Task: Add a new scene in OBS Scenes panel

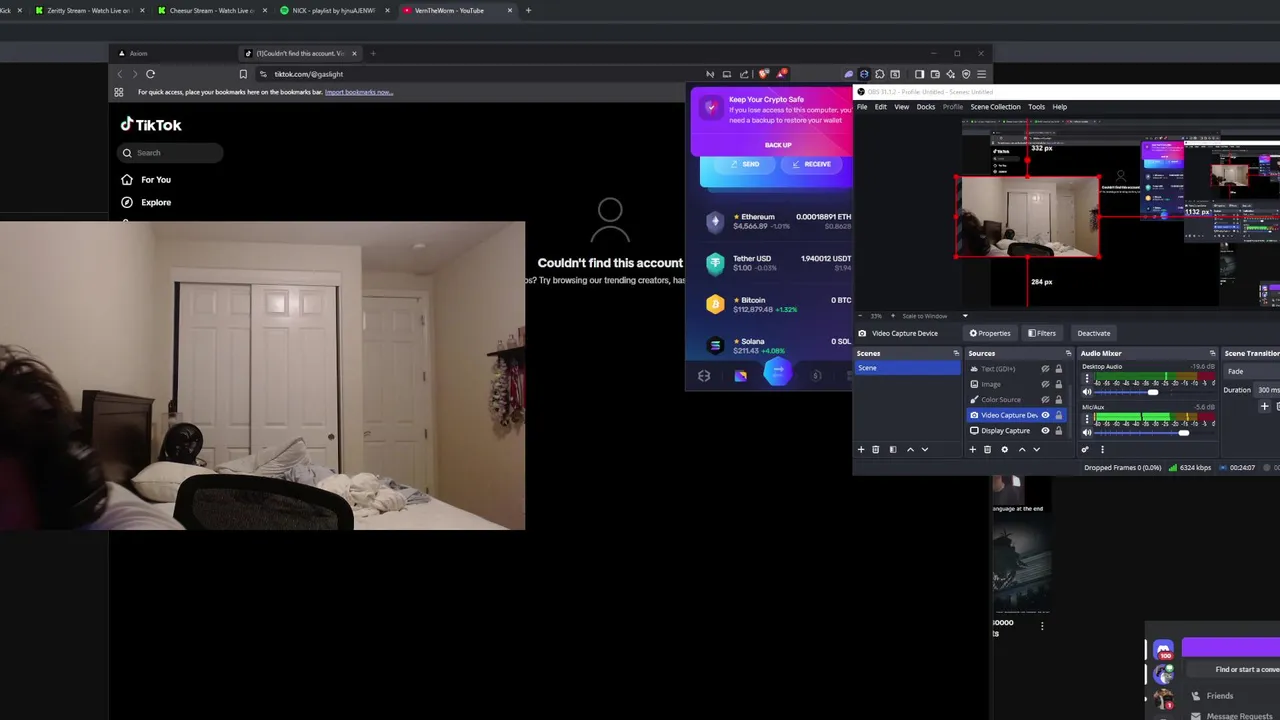Action: tap(861, 450)
